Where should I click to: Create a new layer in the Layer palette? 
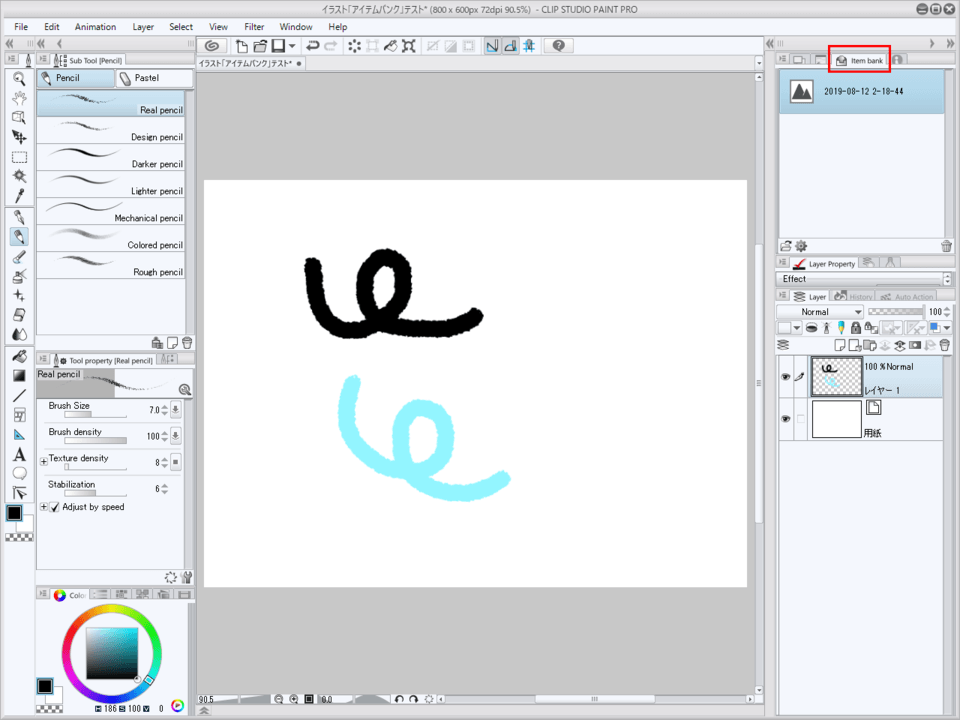point(840,345)
